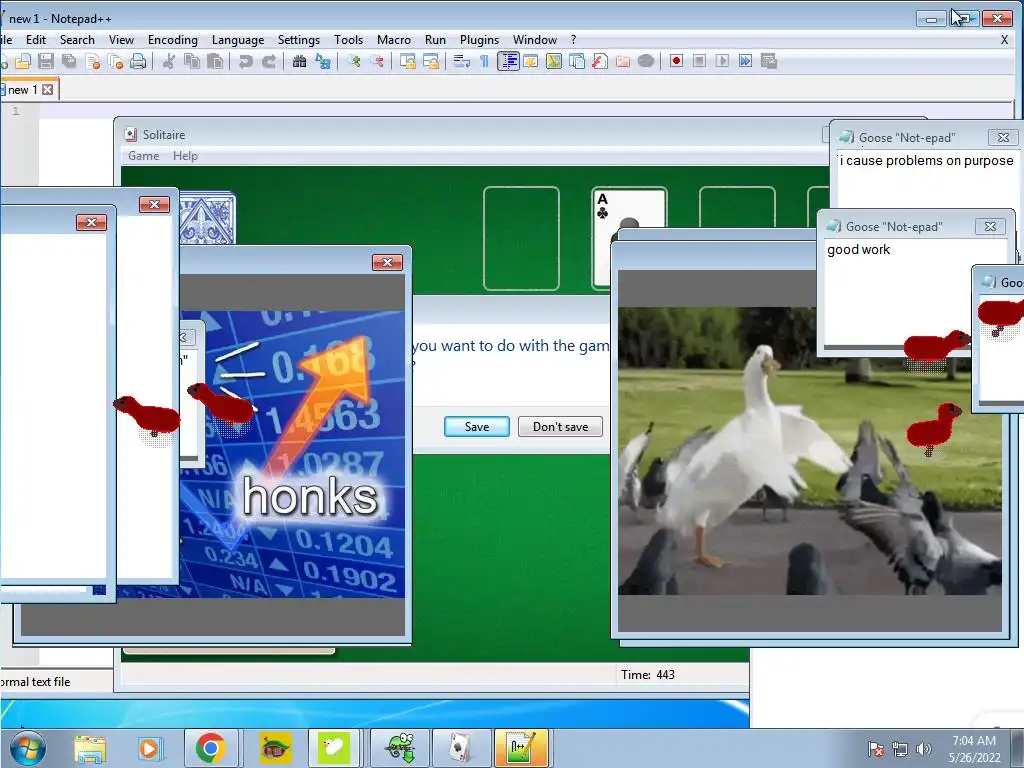This screenshot has height=768, width=1024.
Task: Open Windows Explorer from the taskbar
Action: tap(89, 748)
